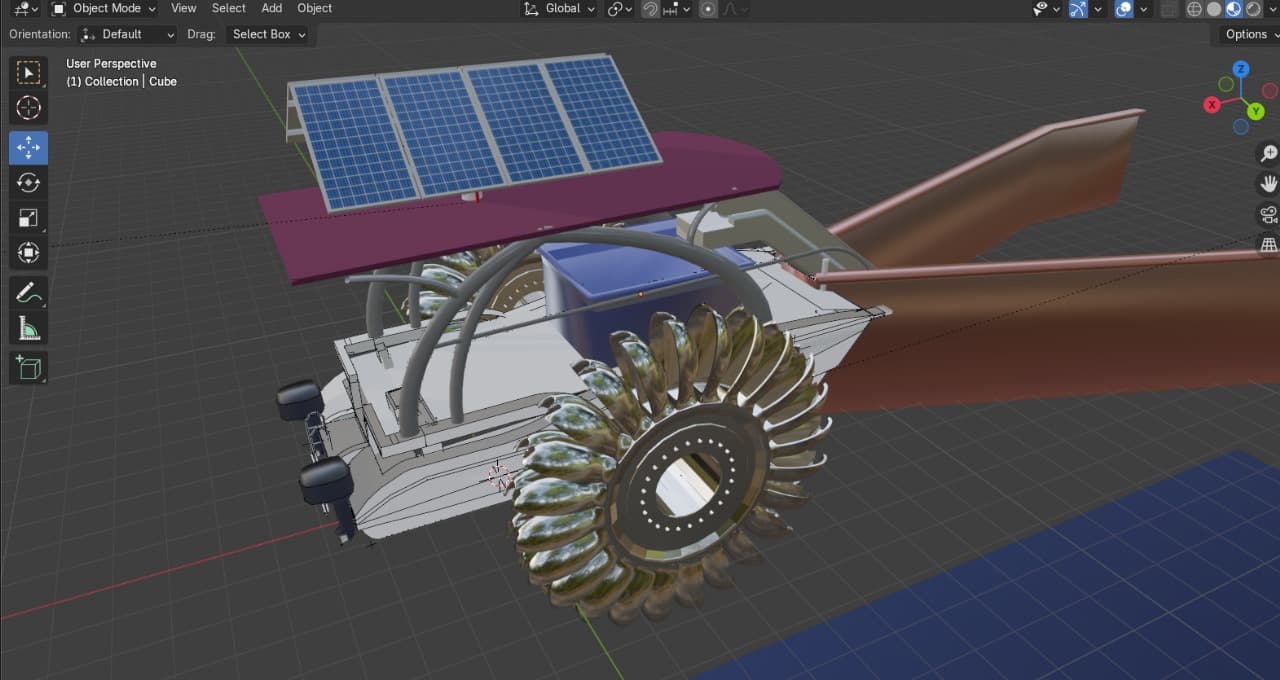Viewport: 1280px width, 680px height.
Task: Click the viewport zoom magnifier icon
Action: (x=1268, y=153)
